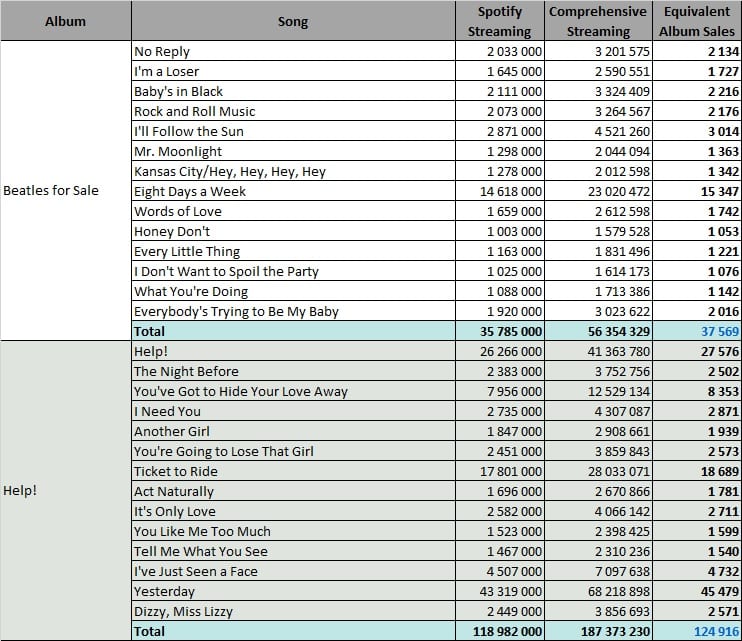The height and width of the screenshot is (641, 742).
Task: Select Eight Days a Week's 14 618 000 value
Action: [x=500, y=191]
